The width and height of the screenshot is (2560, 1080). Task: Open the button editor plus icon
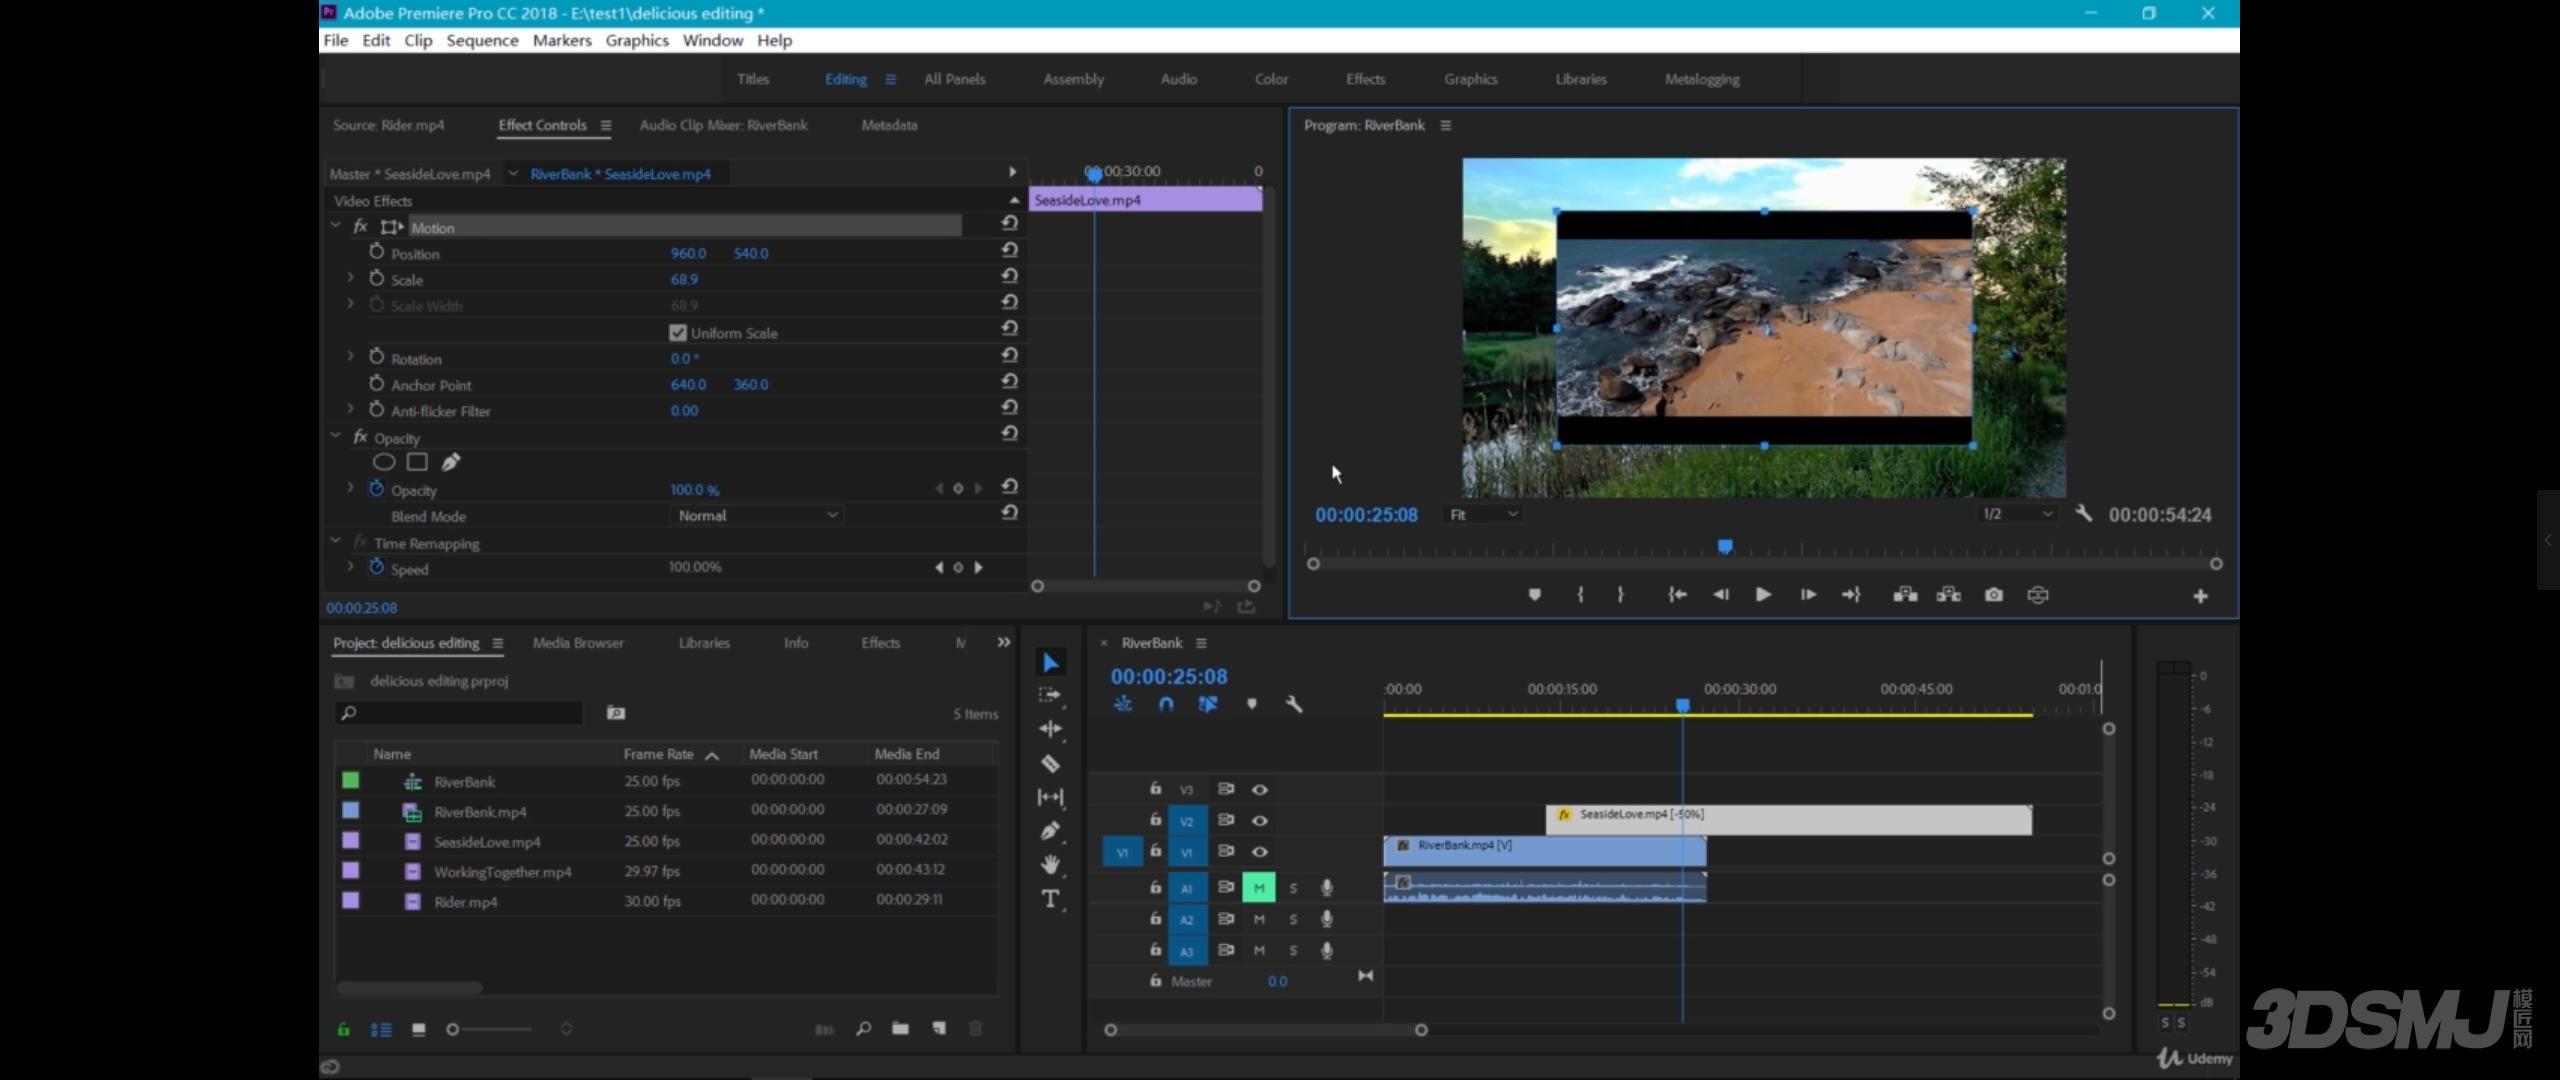(x=2200, y=596)
